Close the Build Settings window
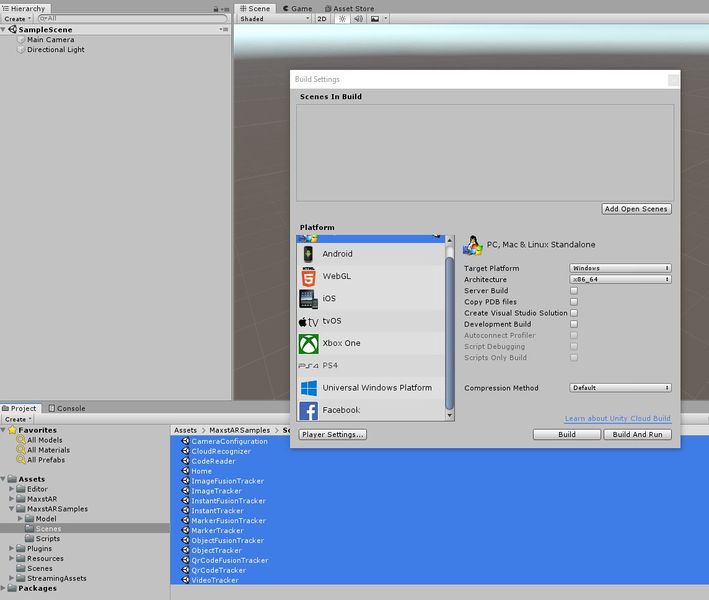 tap(673, 80)
